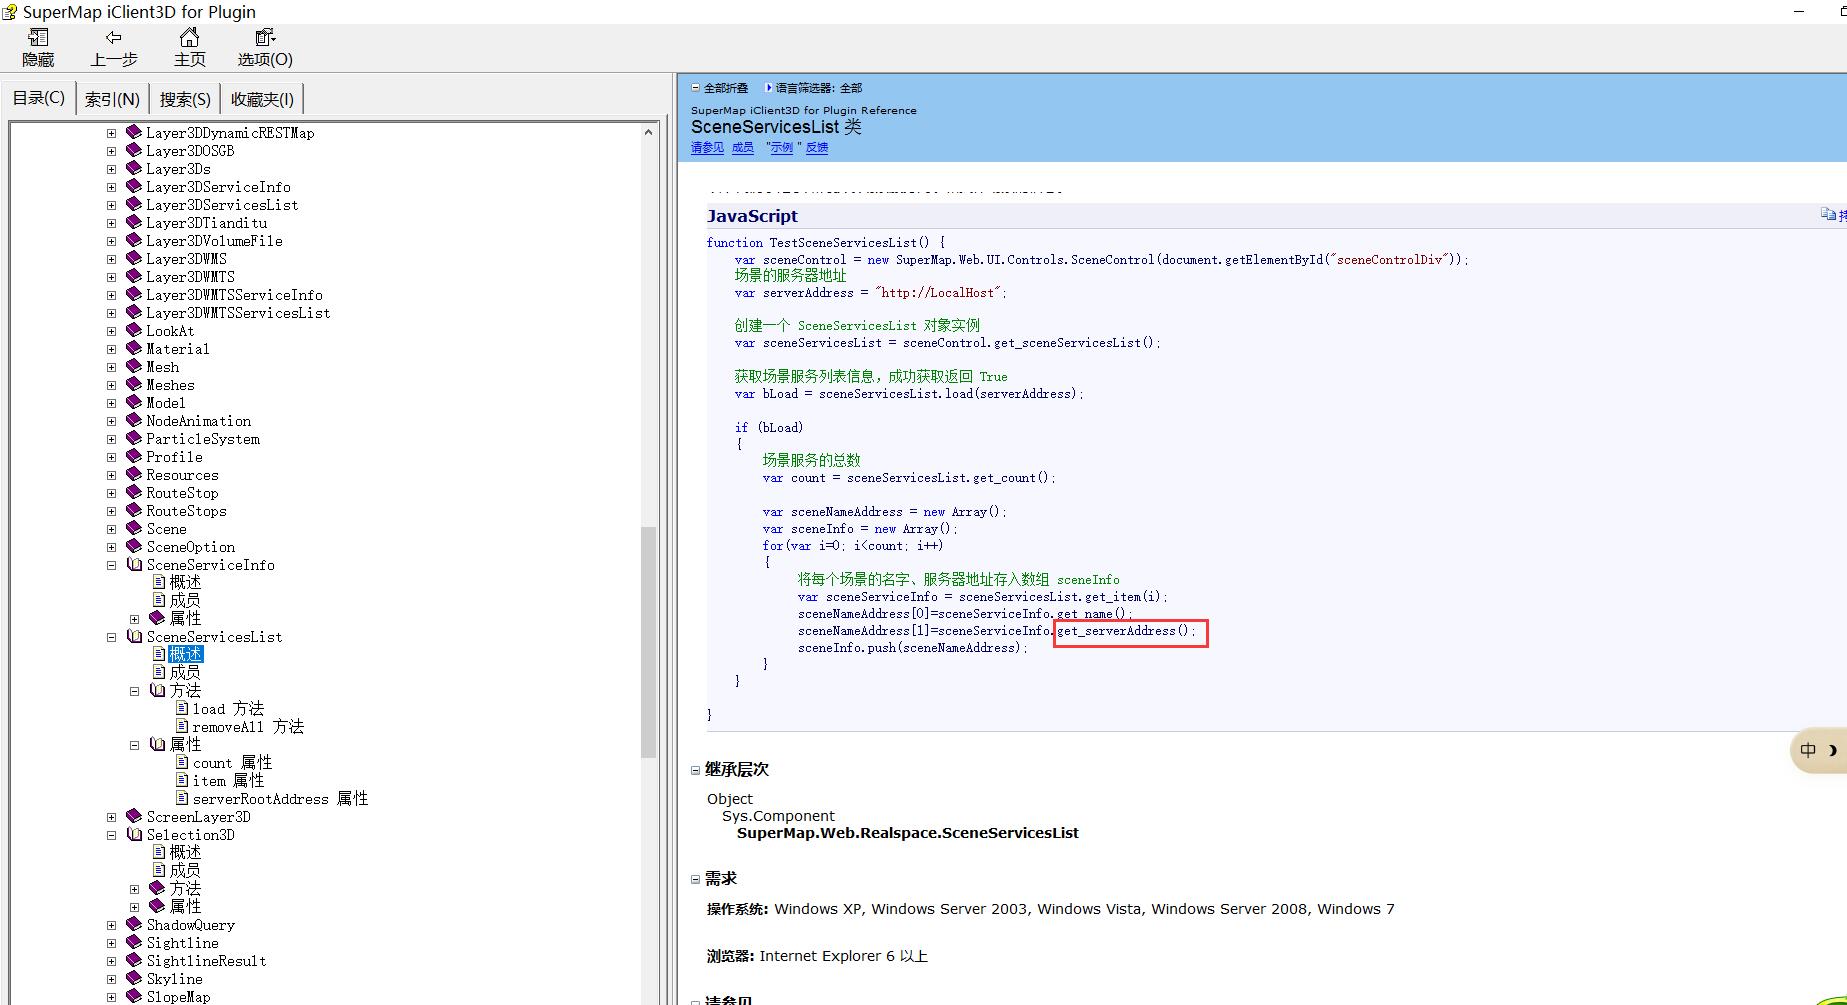The height and width of the screenshot is (1005, 1847).
Task: Select the NodeAnimation book icon
Action: click(134, 420)
